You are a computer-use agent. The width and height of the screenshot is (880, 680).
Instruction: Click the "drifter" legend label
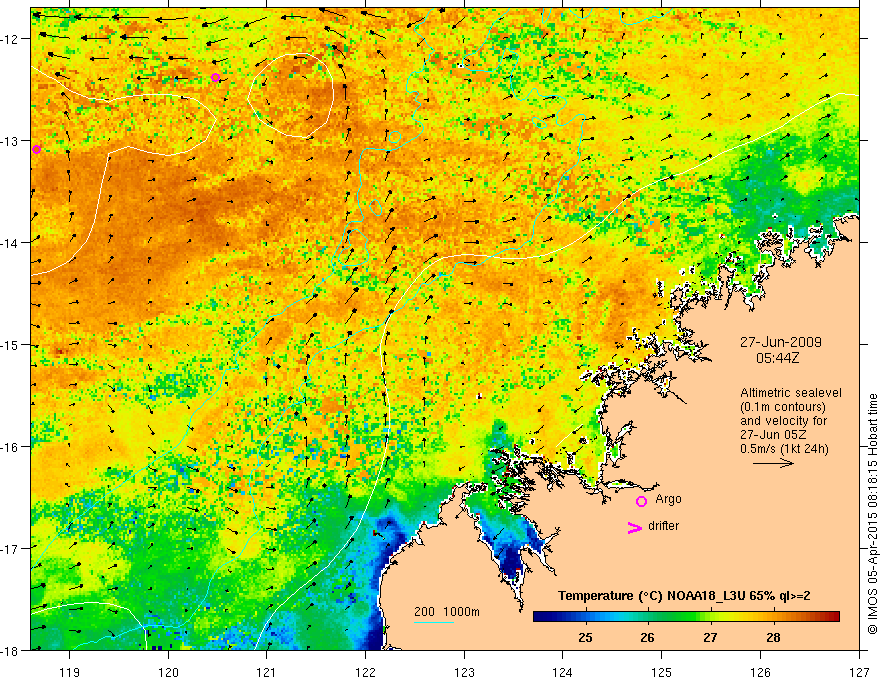[663, 526]
